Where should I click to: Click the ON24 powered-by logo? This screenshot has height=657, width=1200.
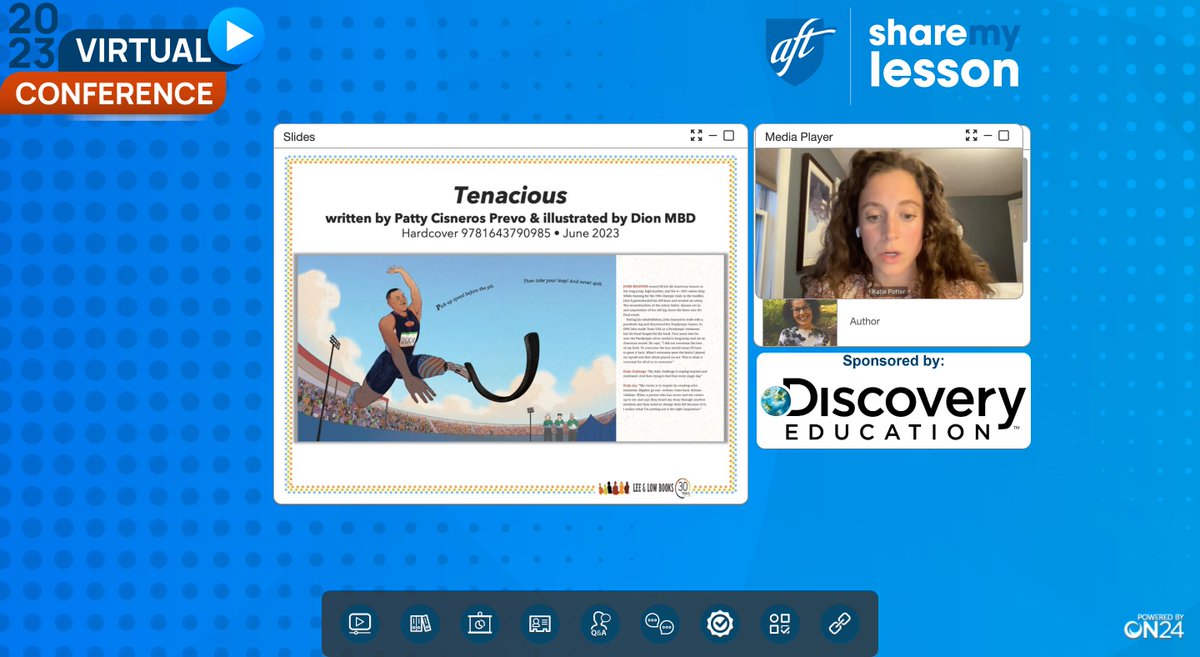click(x=1154, y=626)
